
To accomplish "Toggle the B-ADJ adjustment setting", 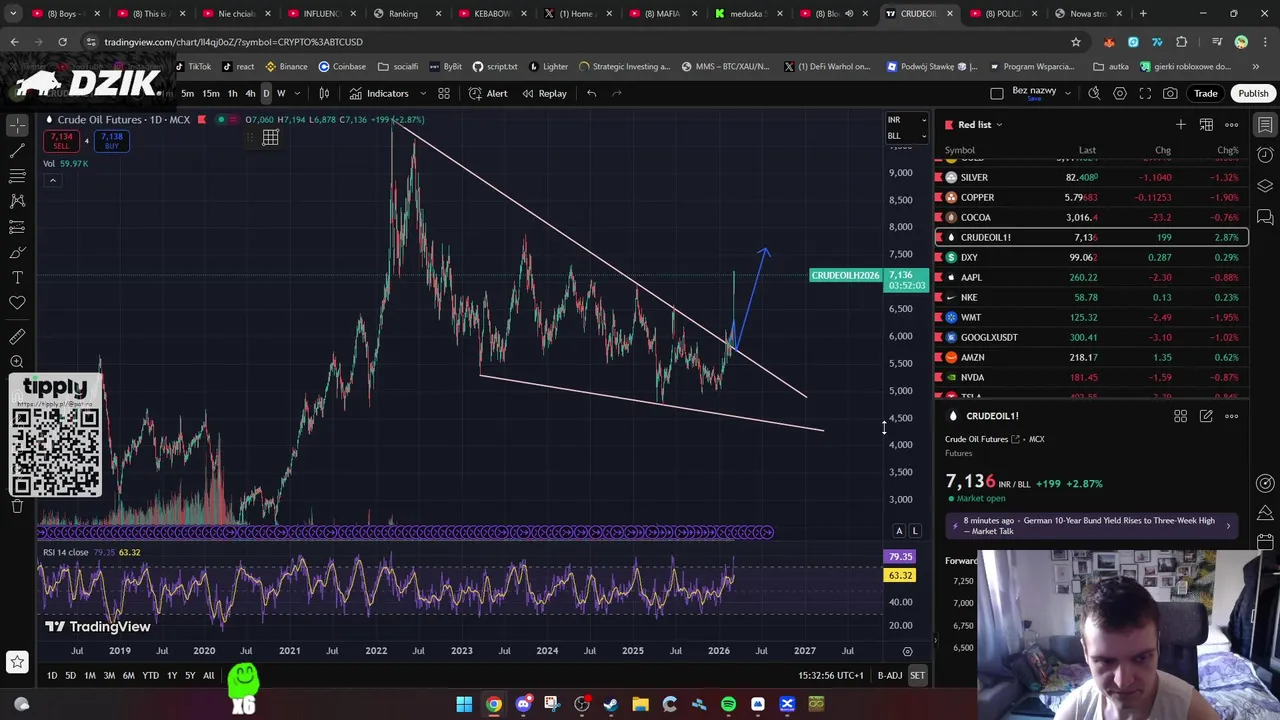I will point(889,676).
